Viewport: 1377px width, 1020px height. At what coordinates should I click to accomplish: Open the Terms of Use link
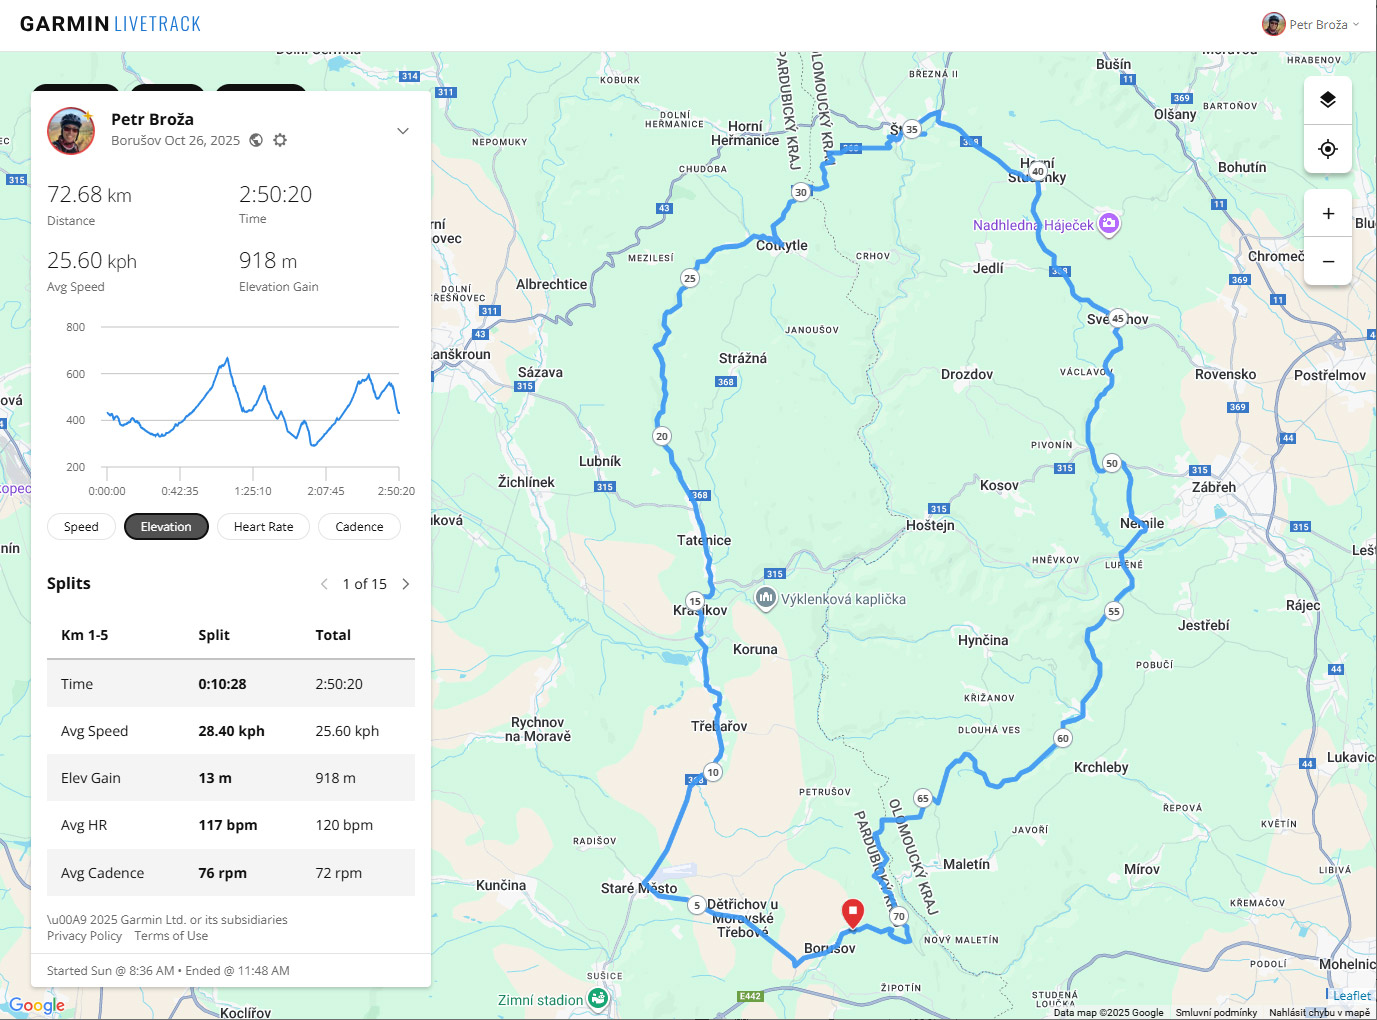(171, 936)
